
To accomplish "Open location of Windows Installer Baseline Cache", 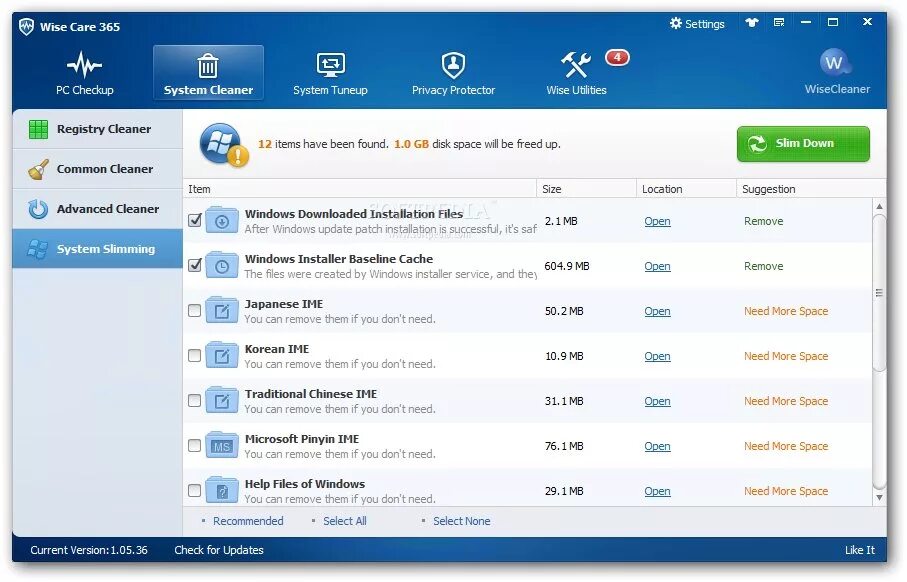I will [x=657, y=266].
